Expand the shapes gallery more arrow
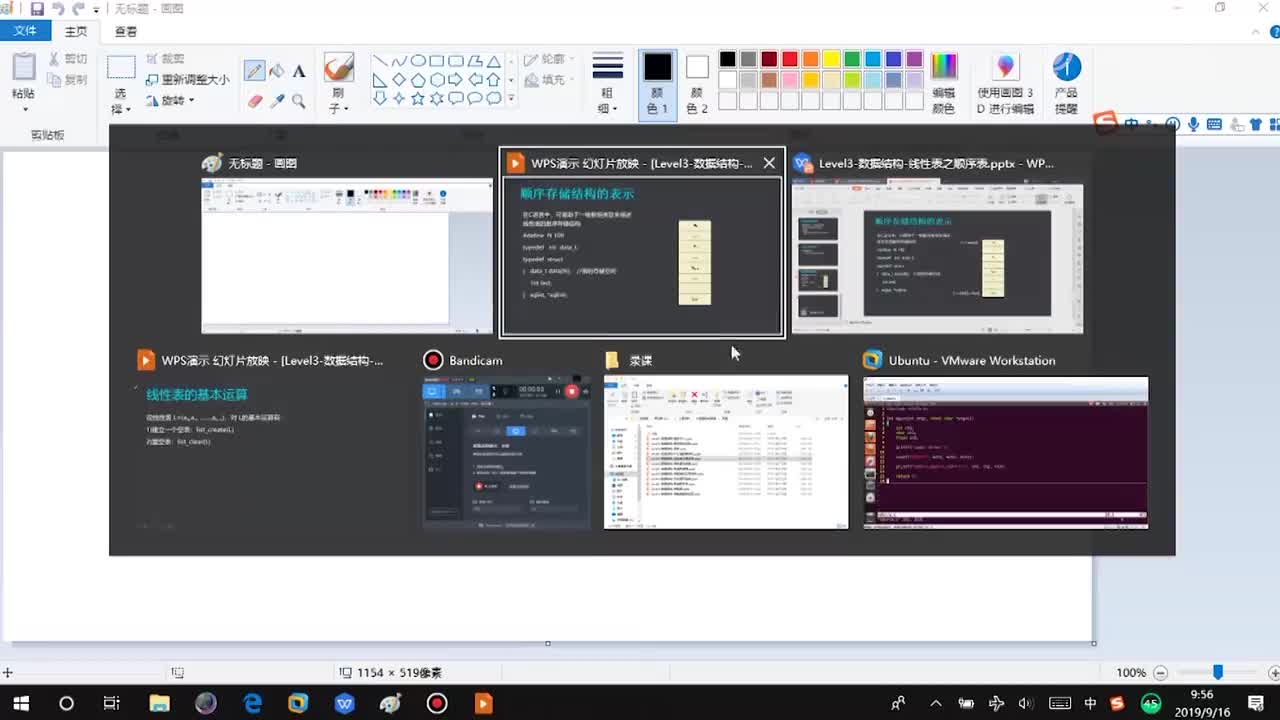This screenshot has width=1280, height=720. tap(511, 99)
